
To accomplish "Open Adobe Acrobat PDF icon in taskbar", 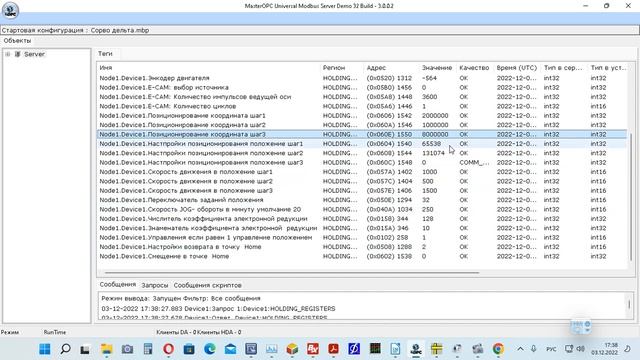I will click(333, 349).
